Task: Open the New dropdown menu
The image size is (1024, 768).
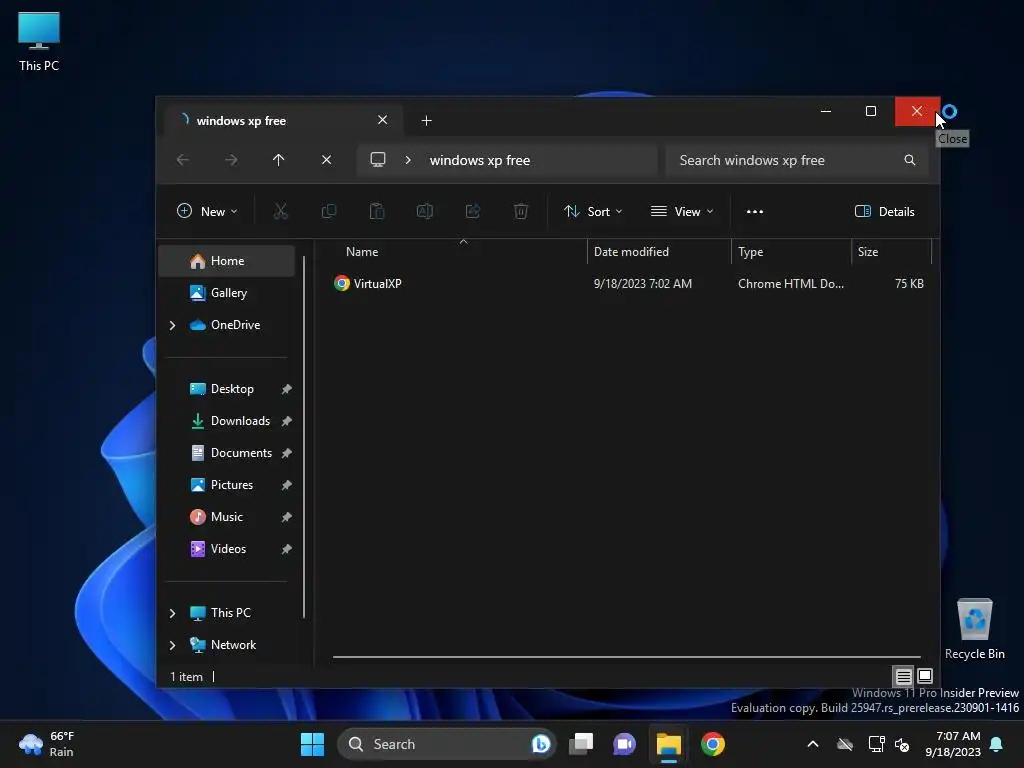Action: tap(207, 212)
